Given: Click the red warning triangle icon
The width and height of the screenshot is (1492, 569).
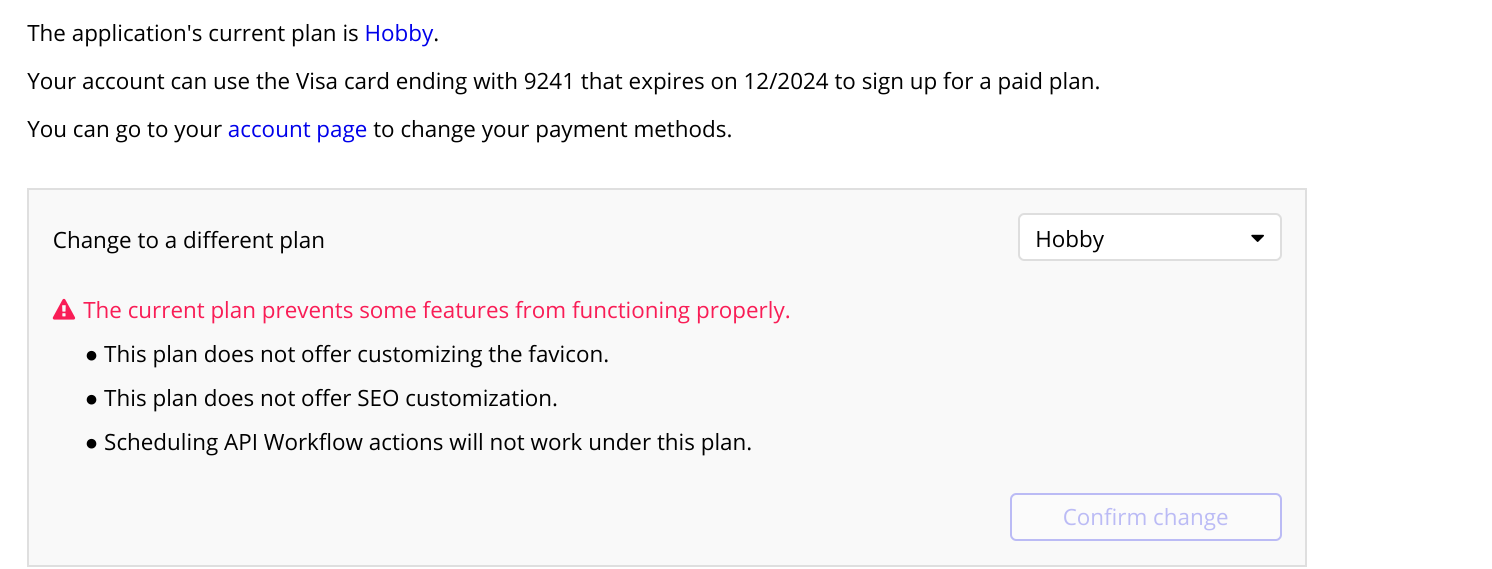Looking at the screenshot, I should pyautogui.click(x=64, y=310).
